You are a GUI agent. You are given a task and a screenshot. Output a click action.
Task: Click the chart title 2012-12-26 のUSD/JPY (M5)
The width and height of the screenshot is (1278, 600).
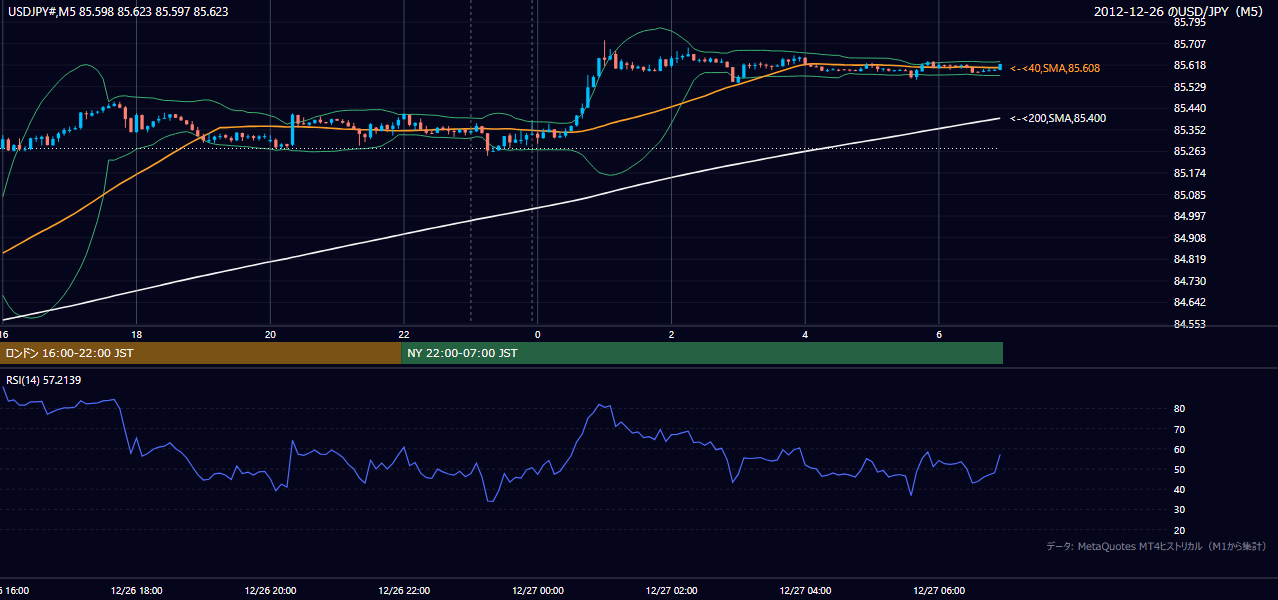pos(1179,12)
